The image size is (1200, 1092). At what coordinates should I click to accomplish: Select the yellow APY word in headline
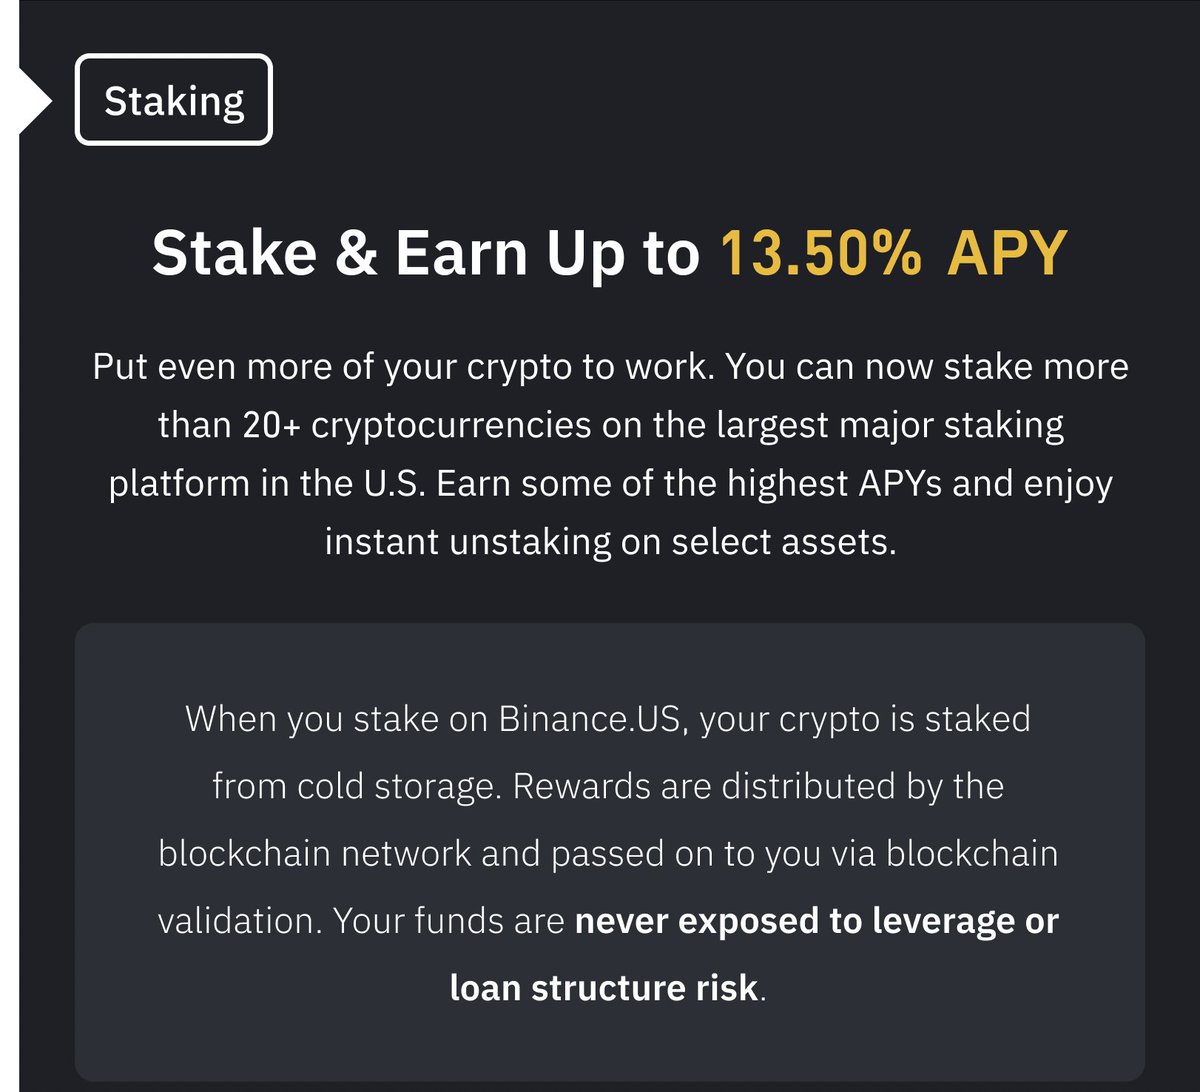1007,253
